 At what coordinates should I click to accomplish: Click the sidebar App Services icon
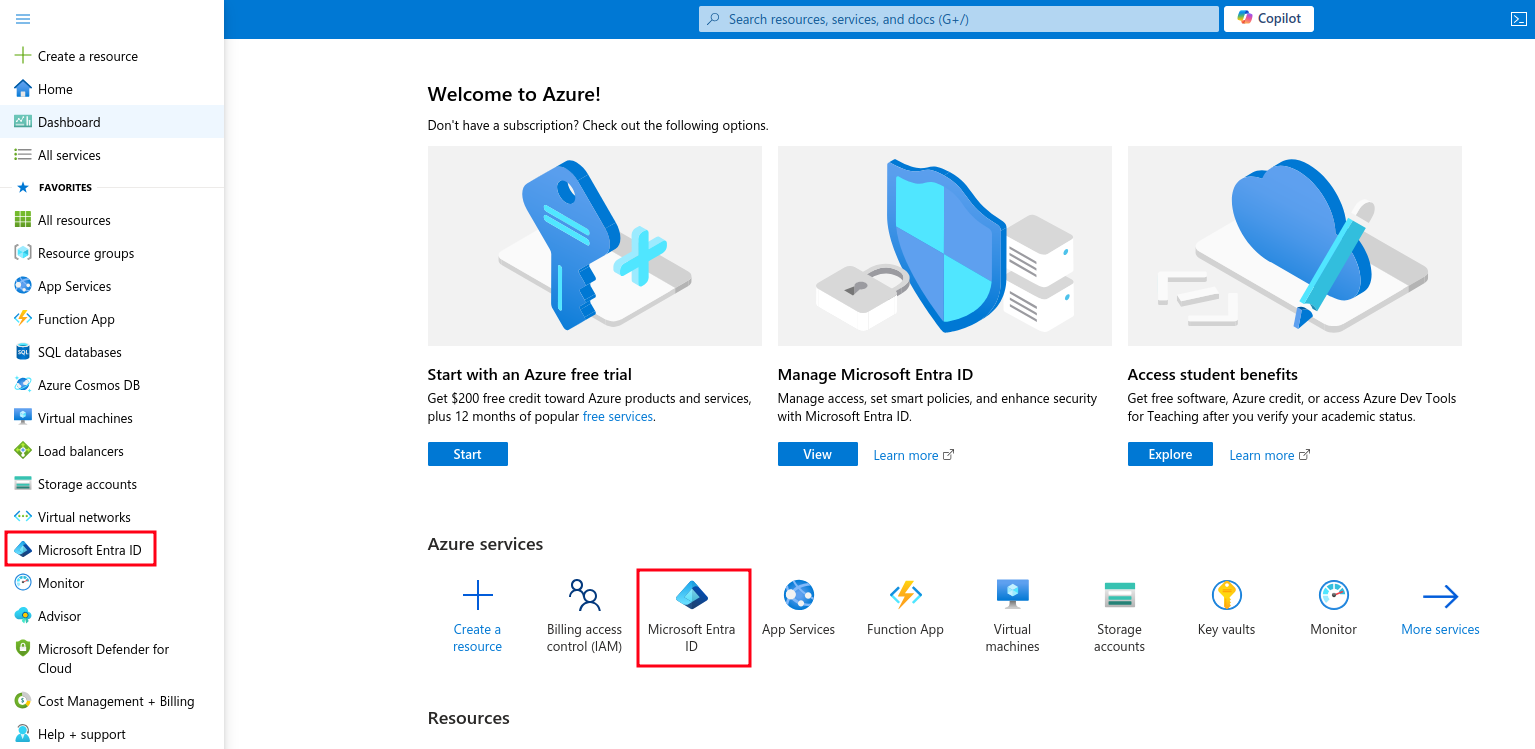[x=23, y=286]
